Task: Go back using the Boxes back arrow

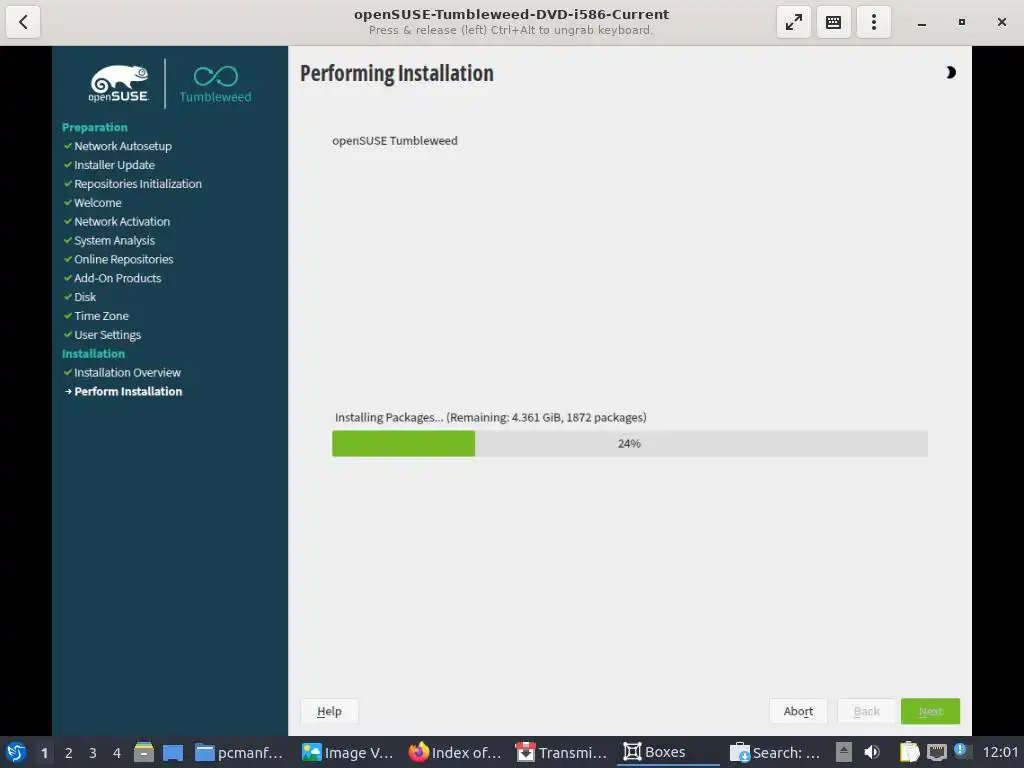Action: (x=23, y=22)
